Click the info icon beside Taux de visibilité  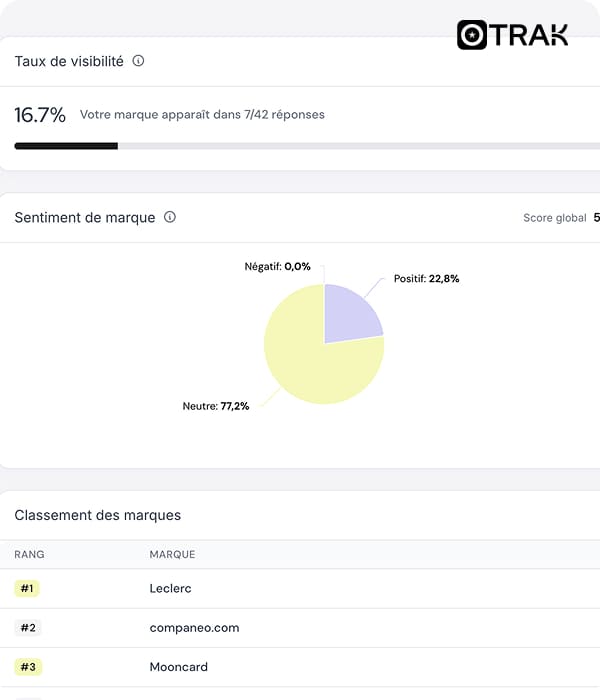(x=138, y=61)
